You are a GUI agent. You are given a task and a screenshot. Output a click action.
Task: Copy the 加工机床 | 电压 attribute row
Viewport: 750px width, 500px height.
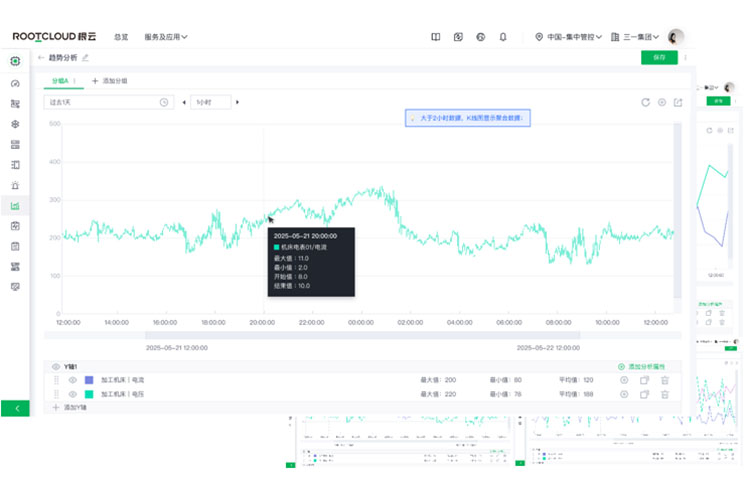[644, 394]
